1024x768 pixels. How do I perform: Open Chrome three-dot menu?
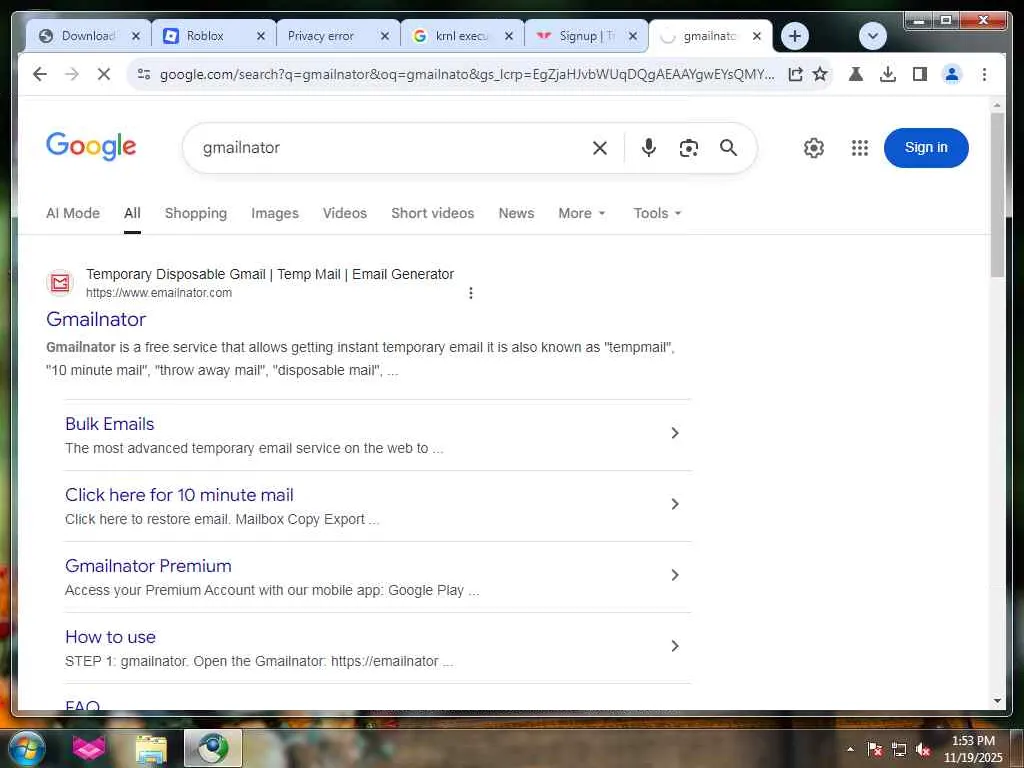tap(984, 74)
